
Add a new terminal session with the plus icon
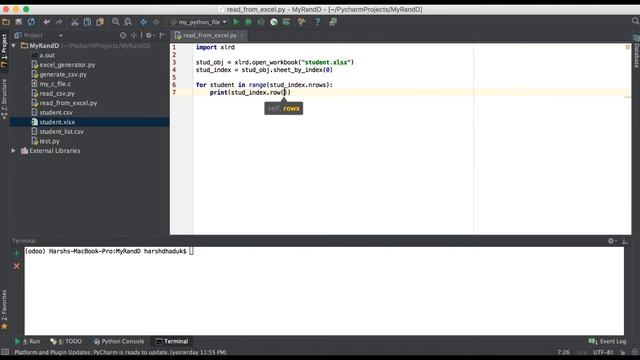[16, 253]
